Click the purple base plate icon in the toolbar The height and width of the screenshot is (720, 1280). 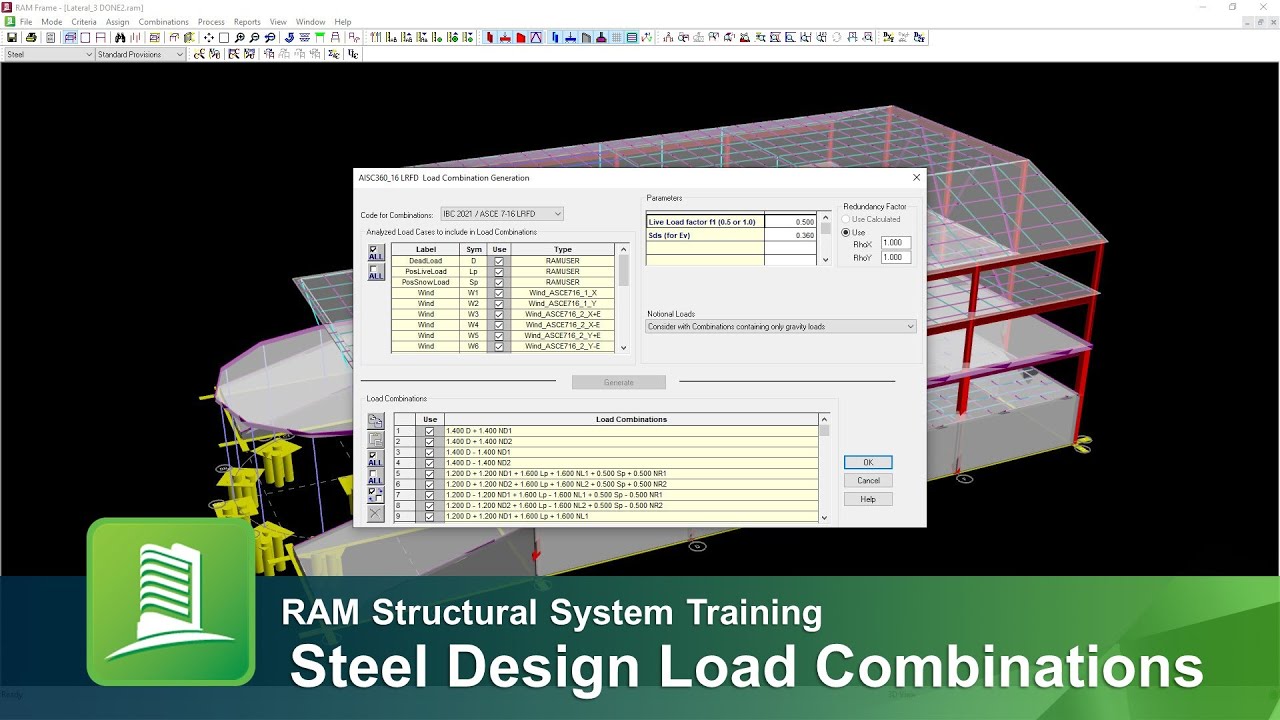(x=601, y=37)
